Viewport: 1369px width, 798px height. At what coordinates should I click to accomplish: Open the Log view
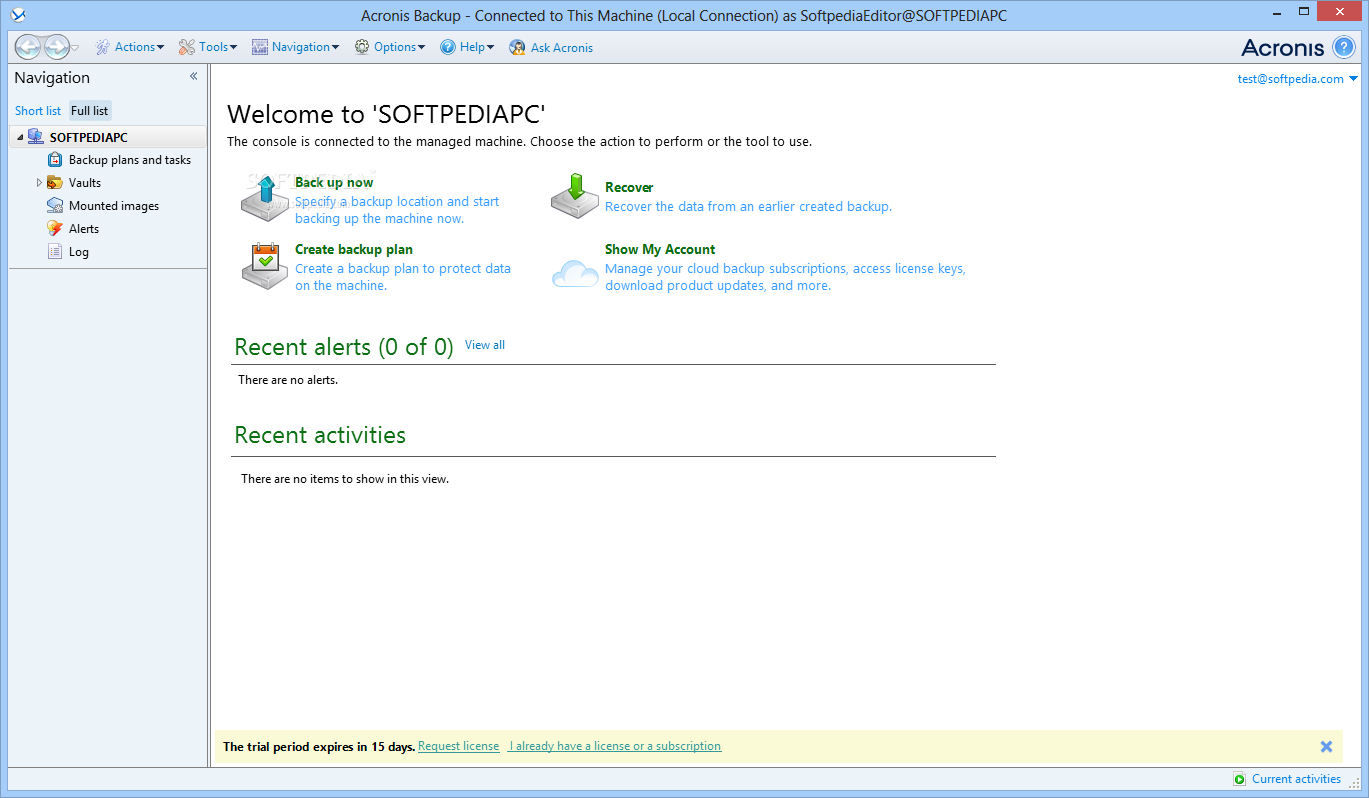[79, 252]
